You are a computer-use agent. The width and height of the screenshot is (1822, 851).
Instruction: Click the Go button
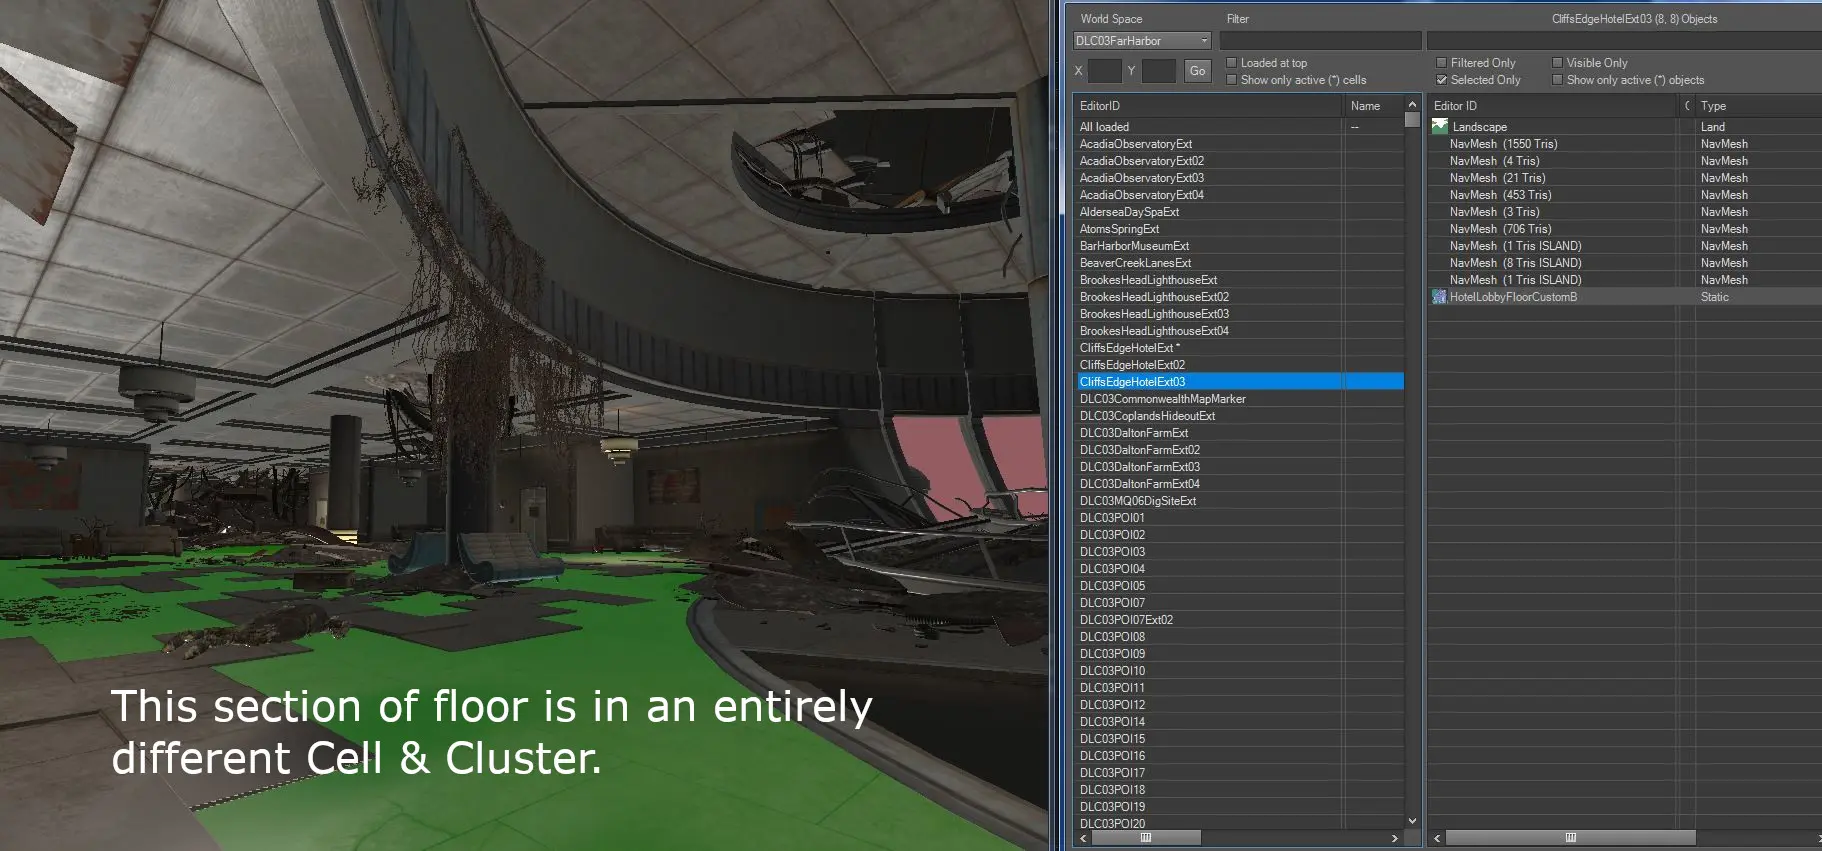[1197, 71]
